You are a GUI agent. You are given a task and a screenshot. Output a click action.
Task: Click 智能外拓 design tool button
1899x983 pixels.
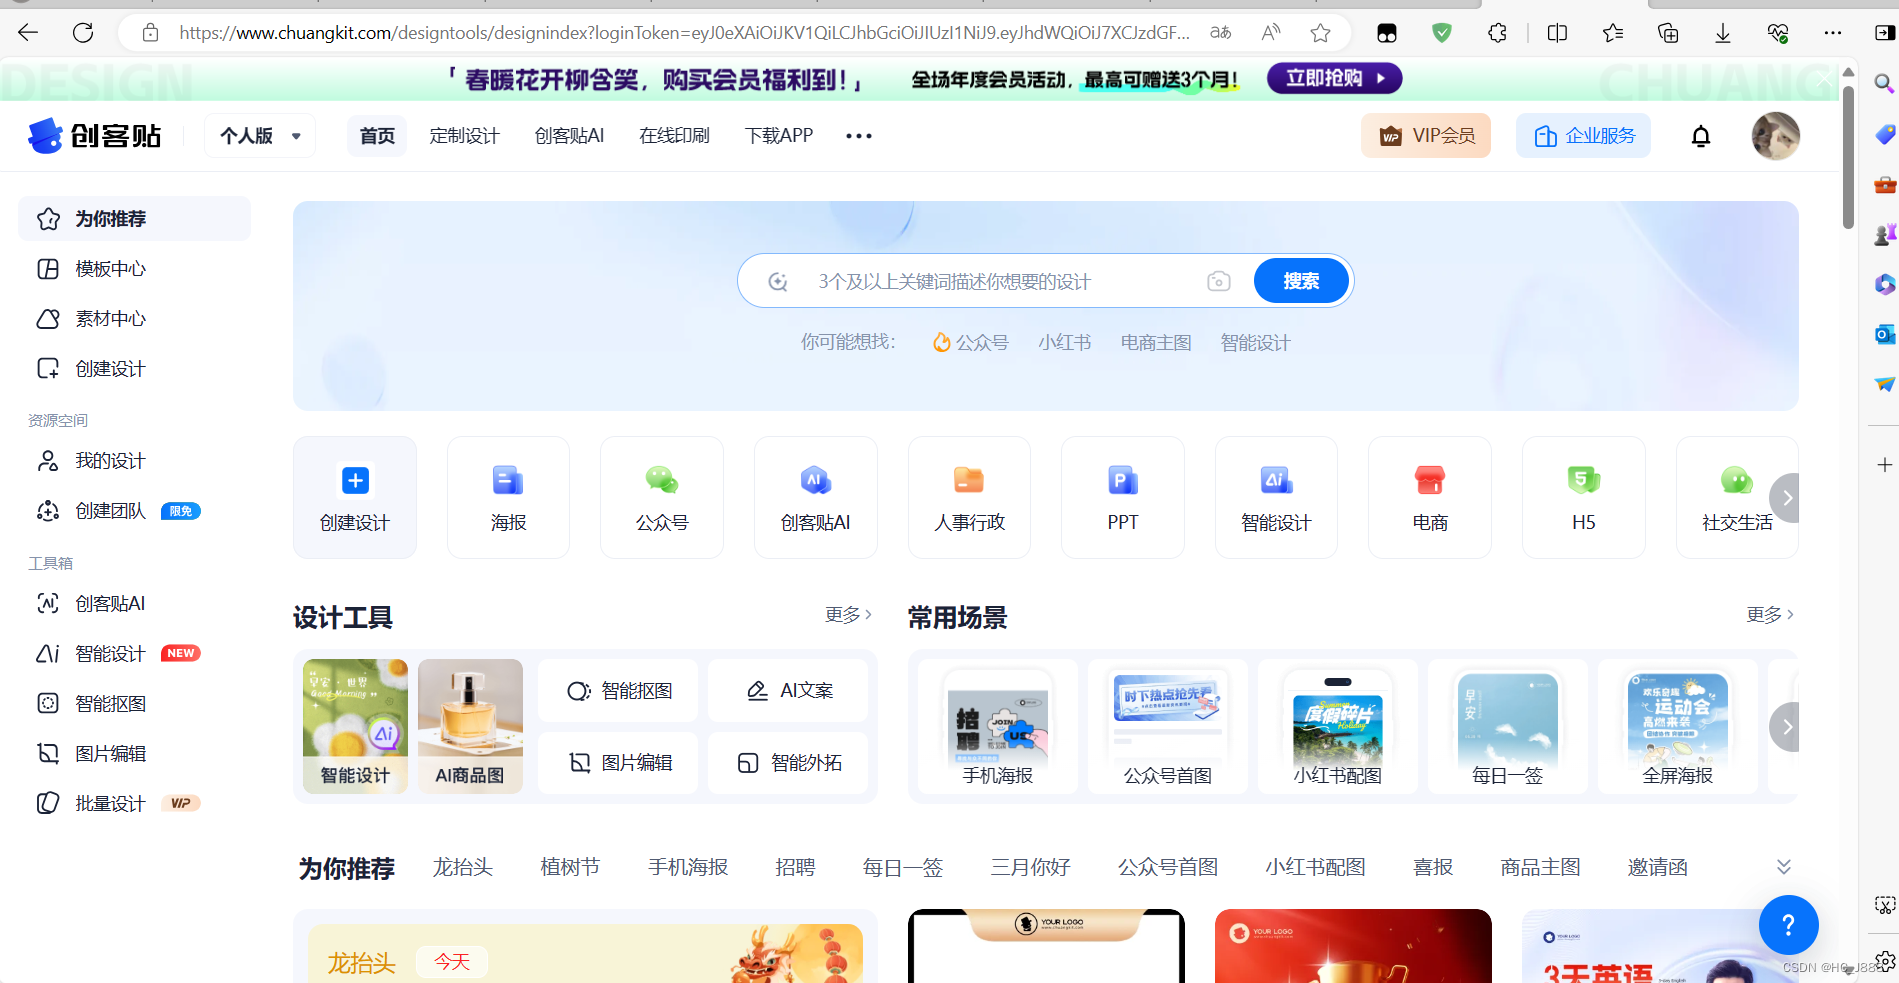788,763
